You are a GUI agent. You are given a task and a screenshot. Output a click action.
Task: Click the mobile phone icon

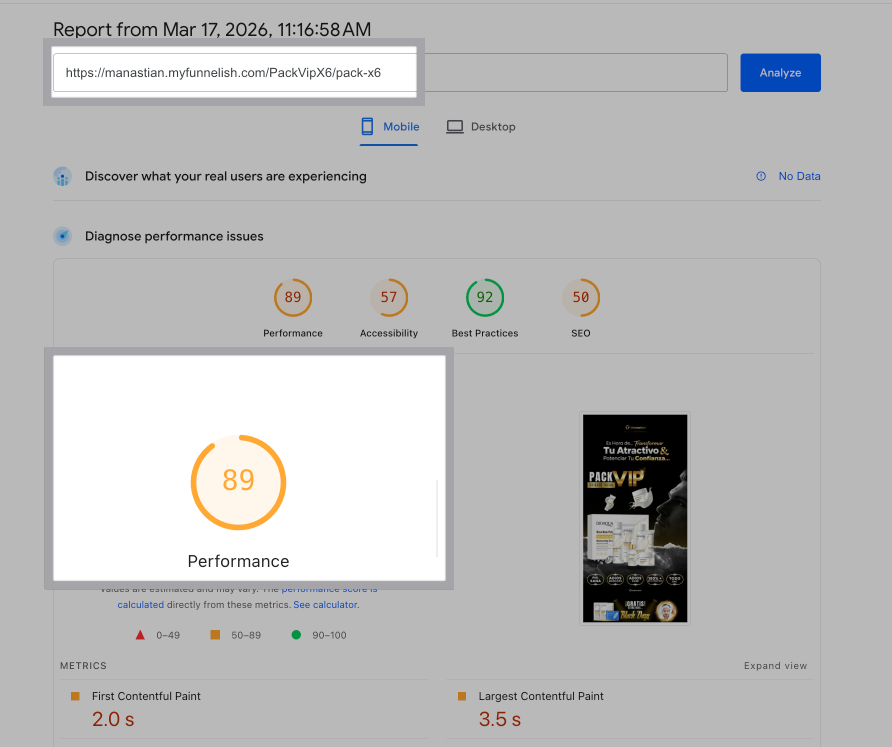[367, 127]
